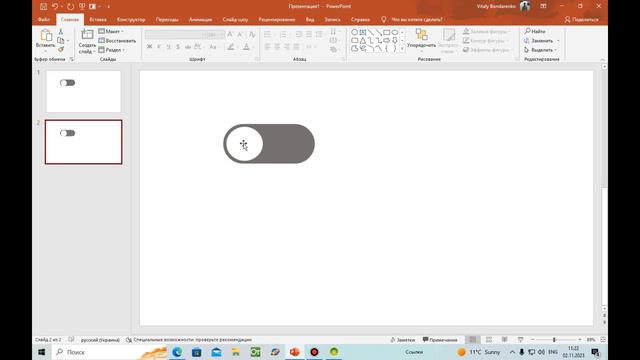Image resolution: width=640 pixels, height=360 pixels.
Task: Collapse the ribbon with the chevron
Action: (x=602, y=60)
